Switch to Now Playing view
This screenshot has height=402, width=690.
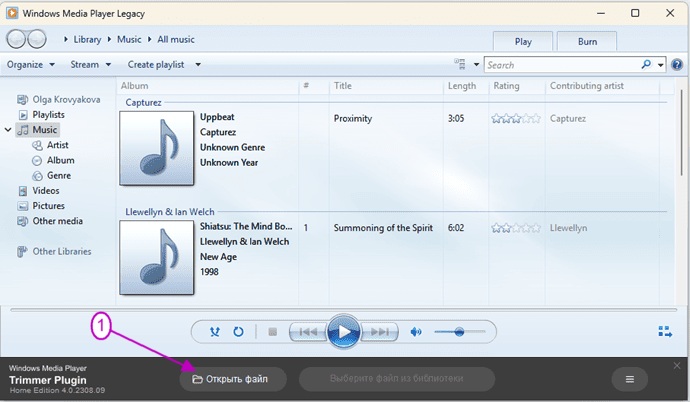pyautogui.click(x=665, y=332)
